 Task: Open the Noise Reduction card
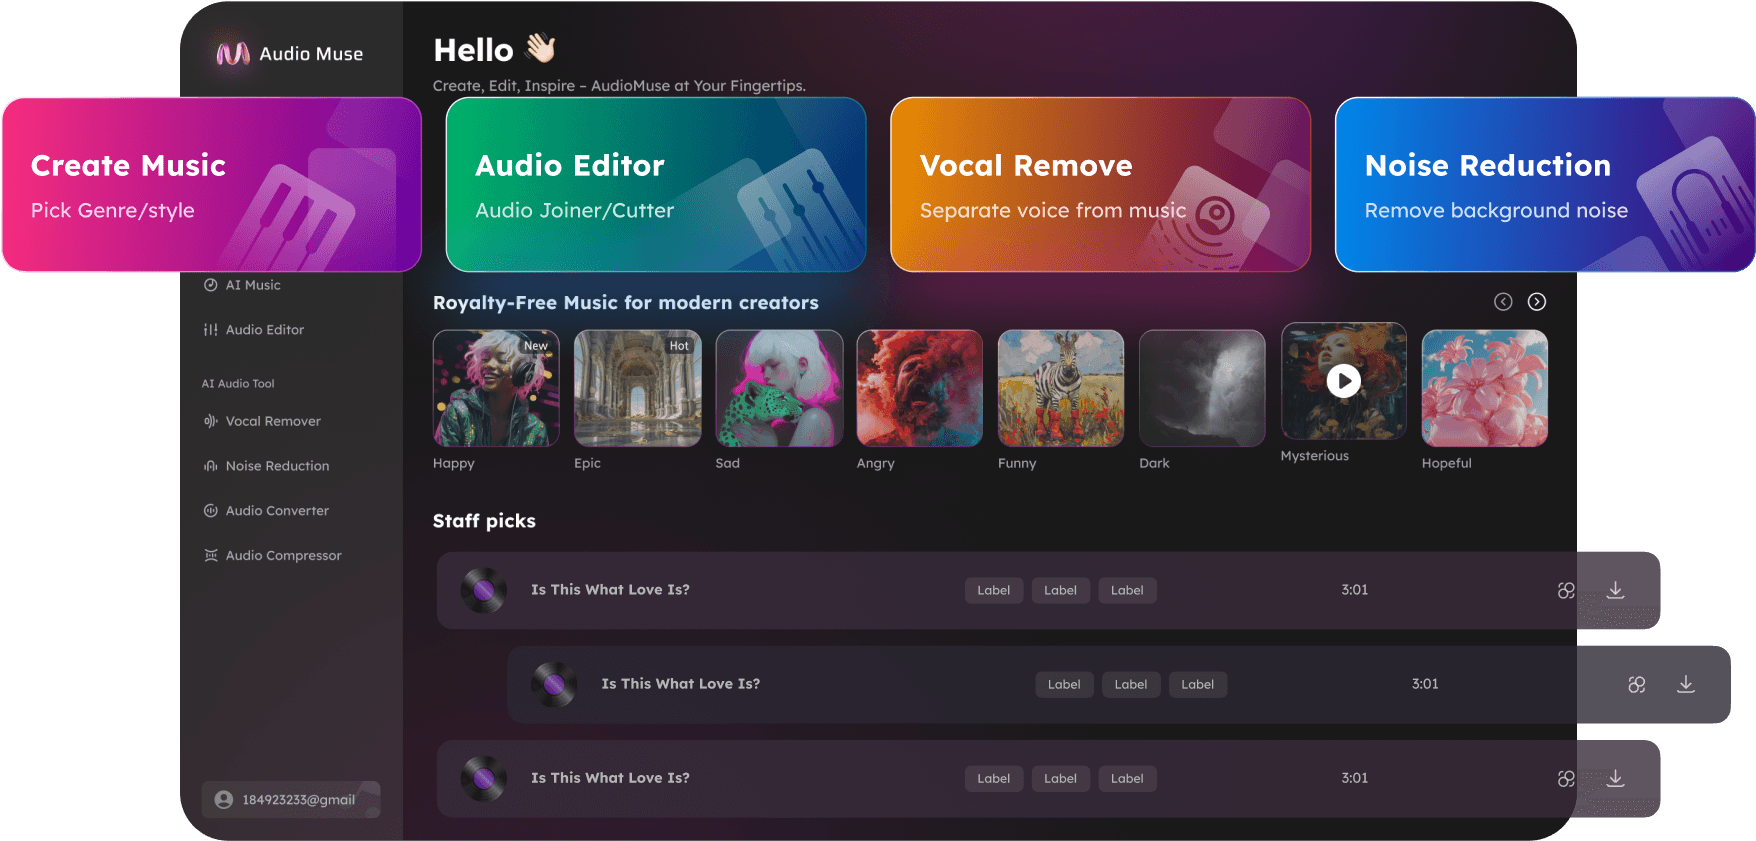click(x=1544, y=185)
